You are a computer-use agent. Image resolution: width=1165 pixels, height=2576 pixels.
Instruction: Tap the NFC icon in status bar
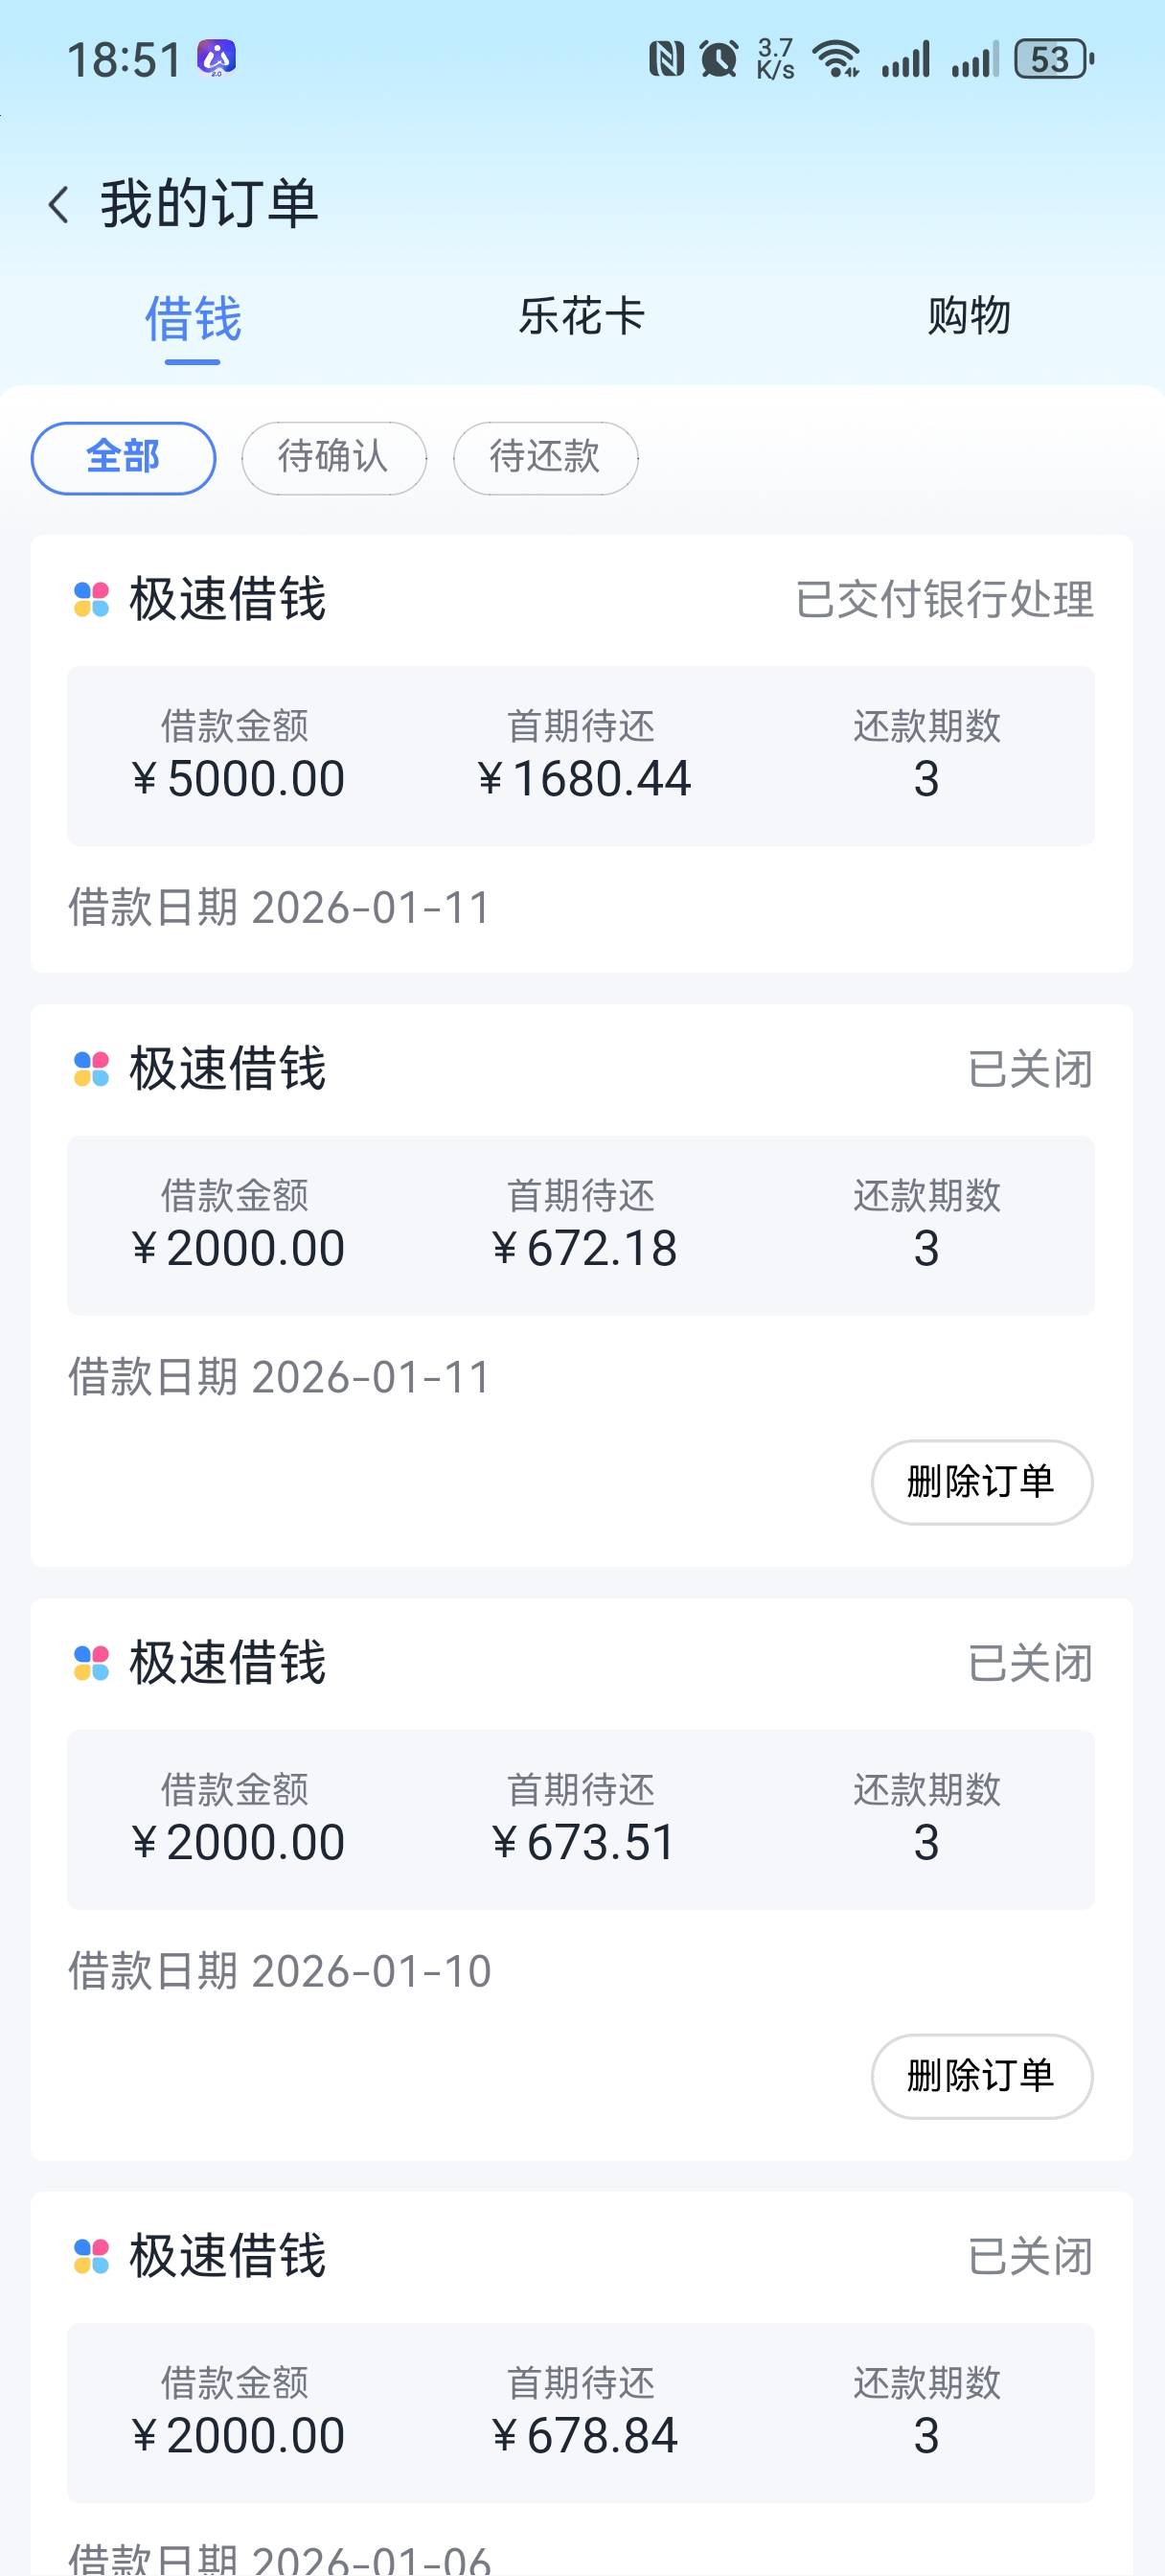666,59
